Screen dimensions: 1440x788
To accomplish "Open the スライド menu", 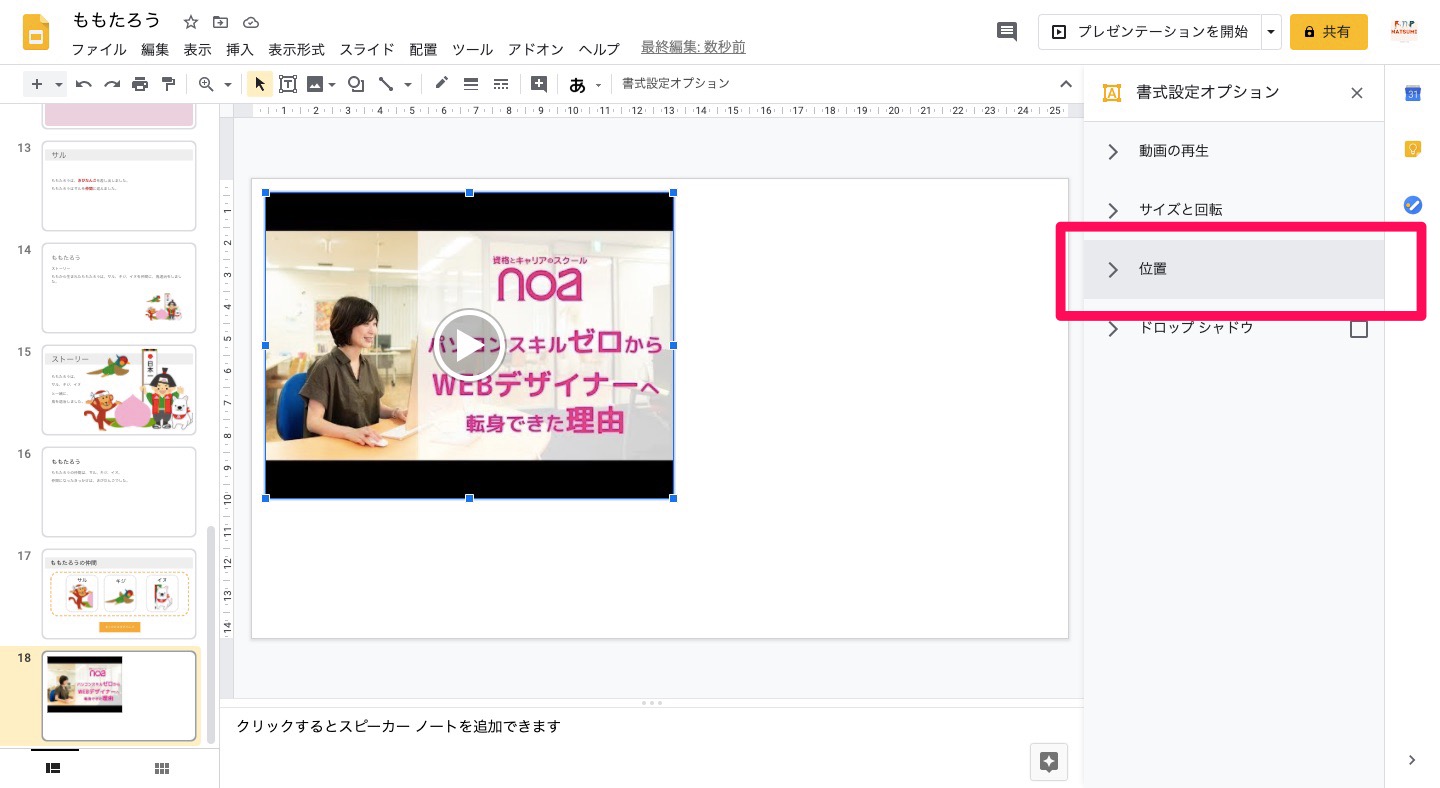I will [367, 49].
